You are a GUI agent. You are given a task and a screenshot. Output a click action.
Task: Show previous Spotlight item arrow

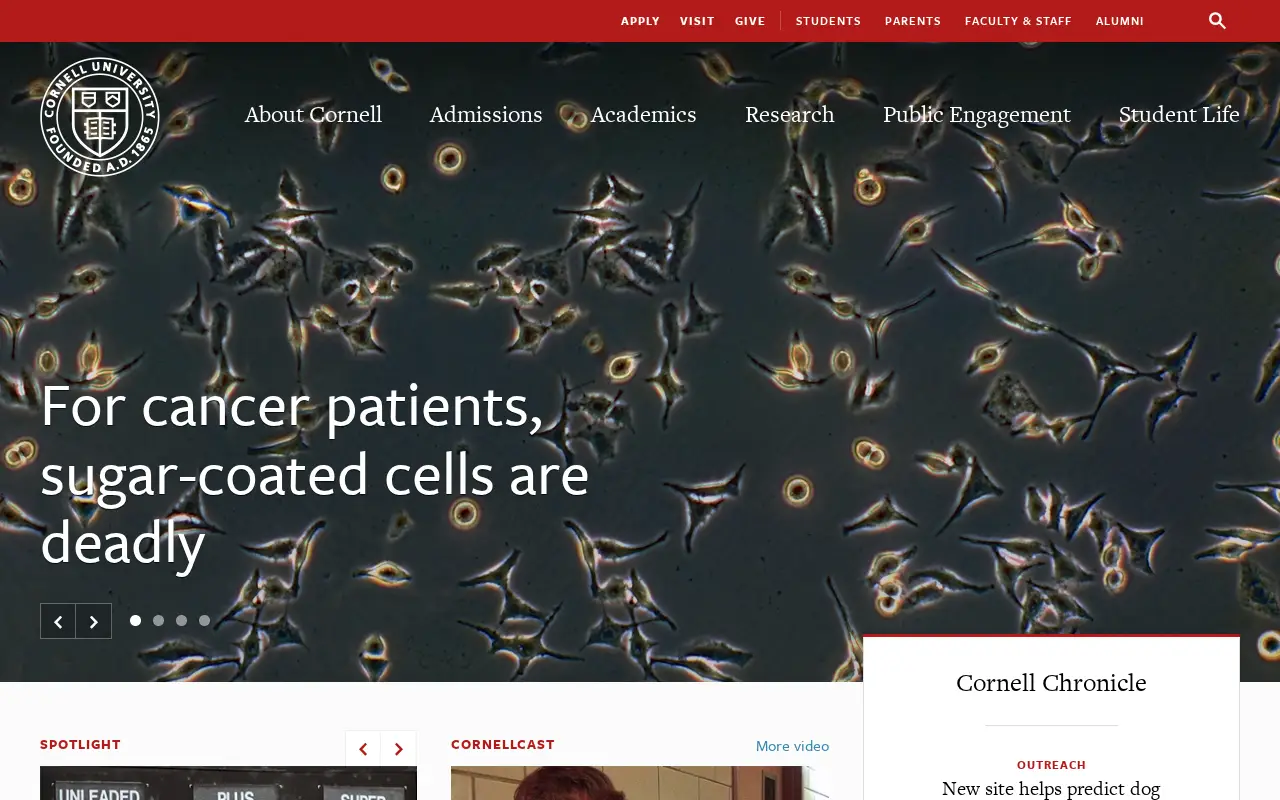point(363,748)
